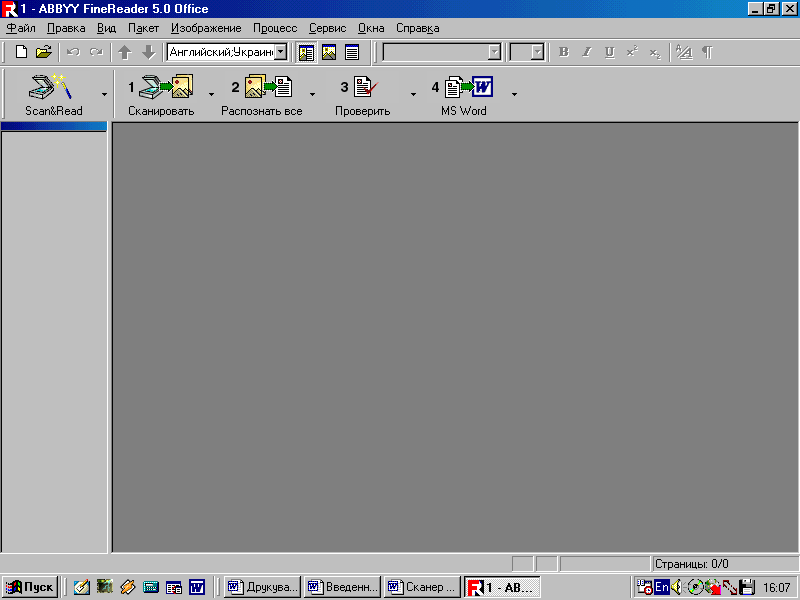Viewport: 800px width, 600px height.
Task: Toggle the Text window view icon
Action: click(x=352, y=53)
